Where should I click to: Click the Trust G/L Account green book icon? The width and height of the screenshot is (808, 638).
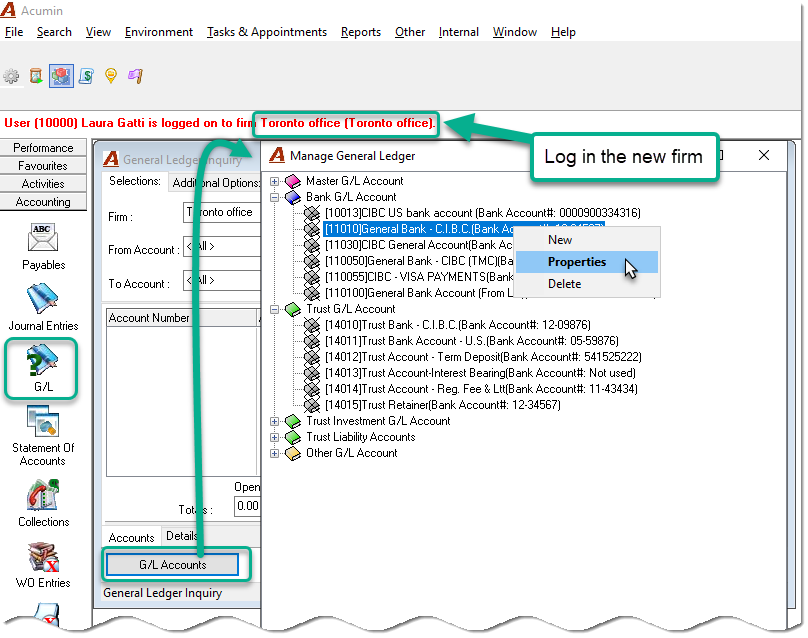[x=293, y=309]
